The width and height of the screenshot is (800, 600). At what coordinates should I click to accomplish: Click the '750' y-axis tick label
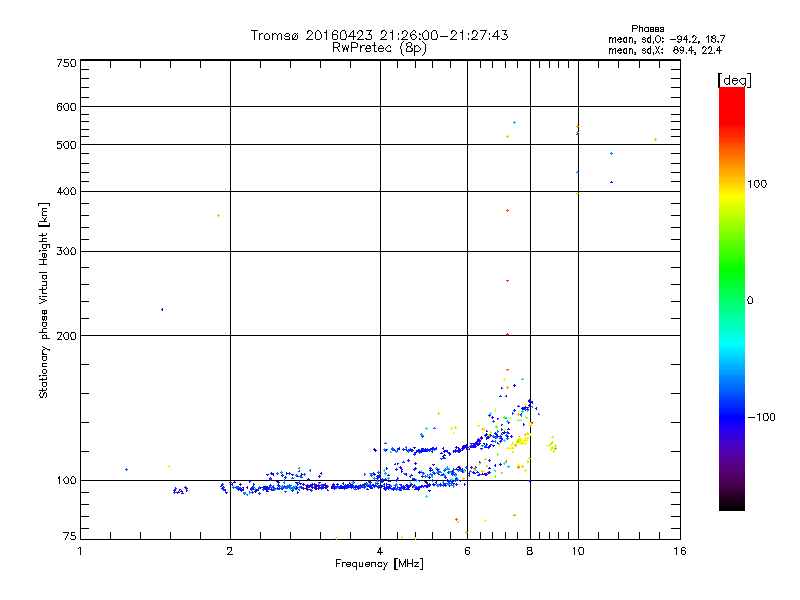coord(67,63)
